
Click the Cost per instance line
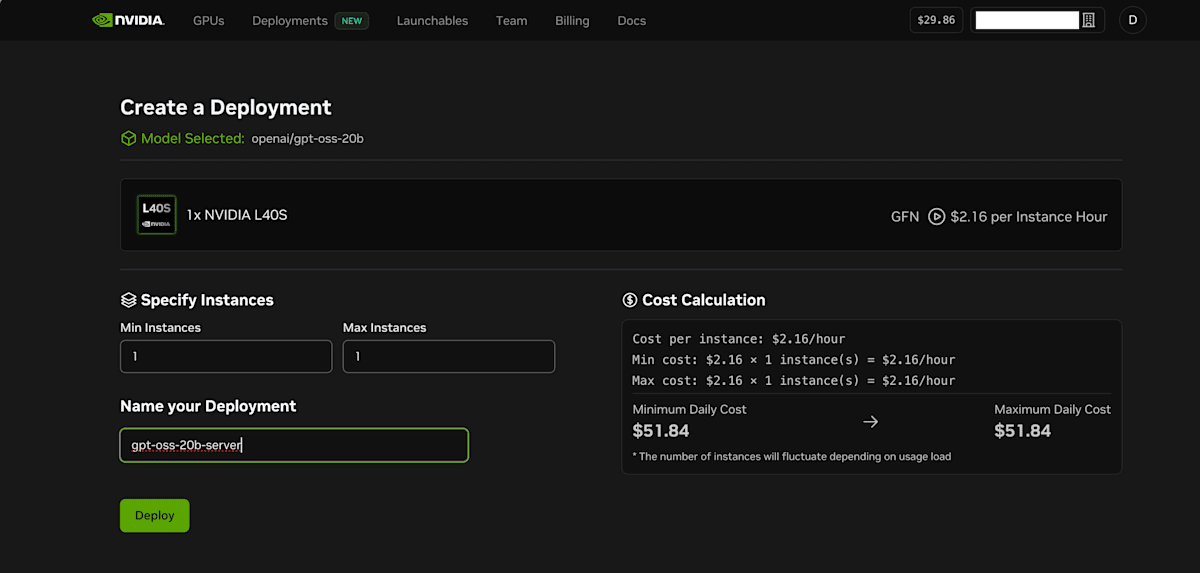click(x=739, y=339)
